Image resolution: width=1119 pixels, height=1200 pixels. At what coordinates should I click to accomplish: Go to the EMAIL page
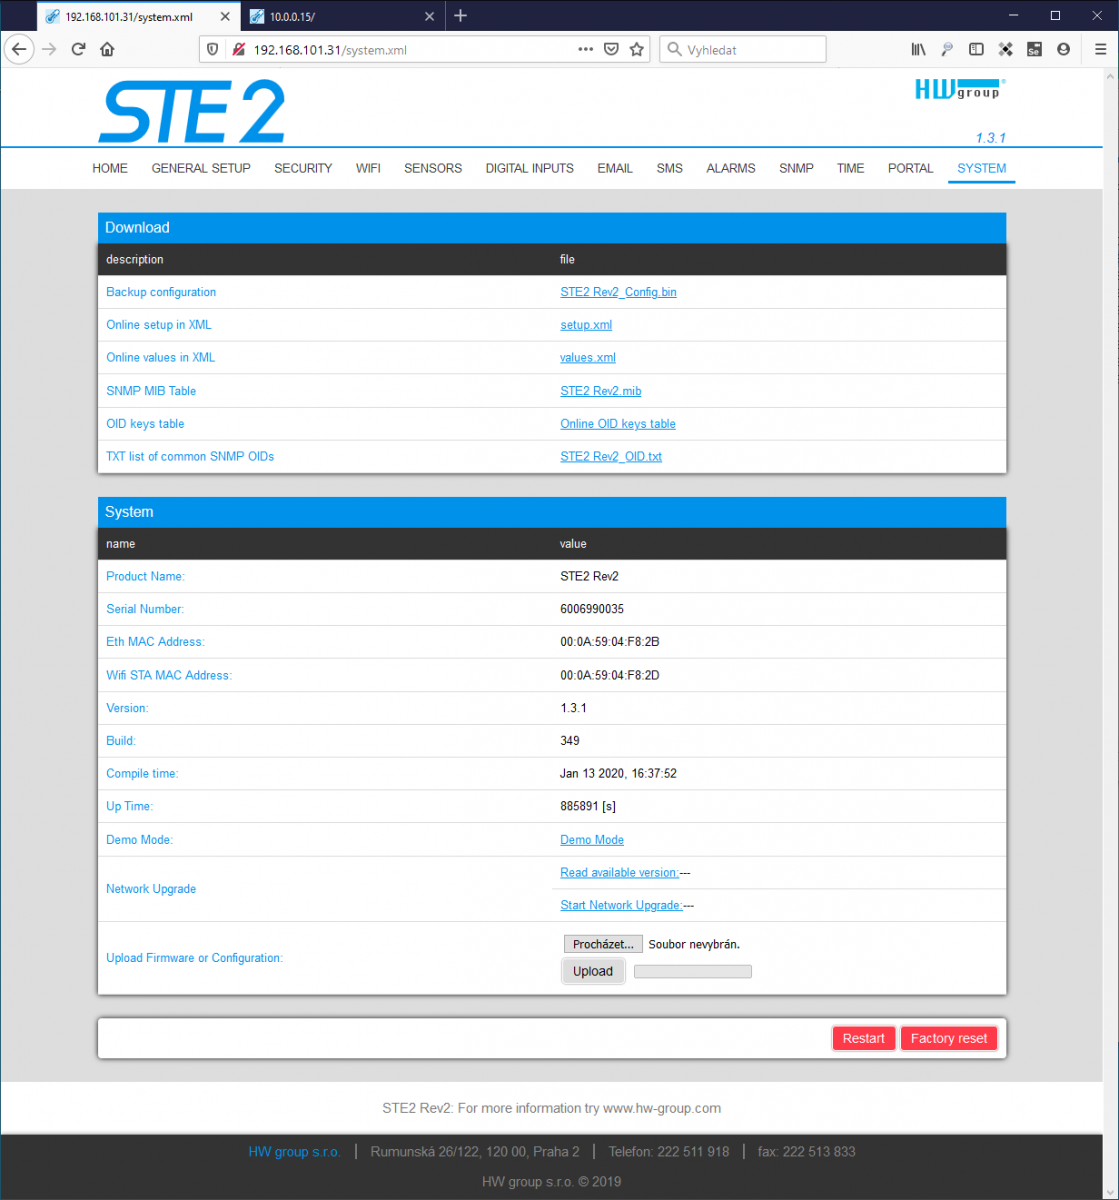pos(615,168)
